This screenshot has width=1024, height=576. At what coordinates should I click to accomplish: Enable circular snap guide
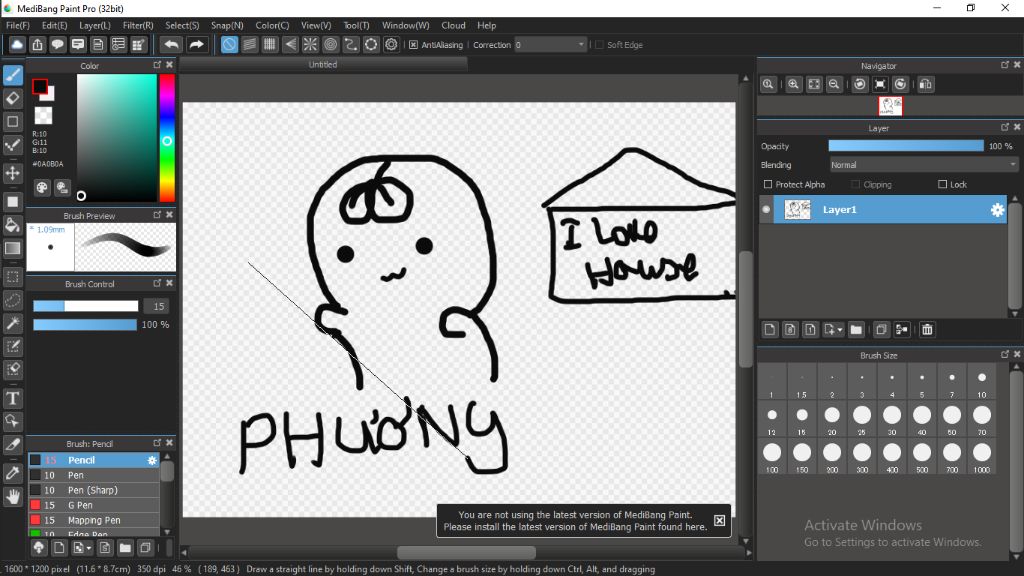pos(330,44)
